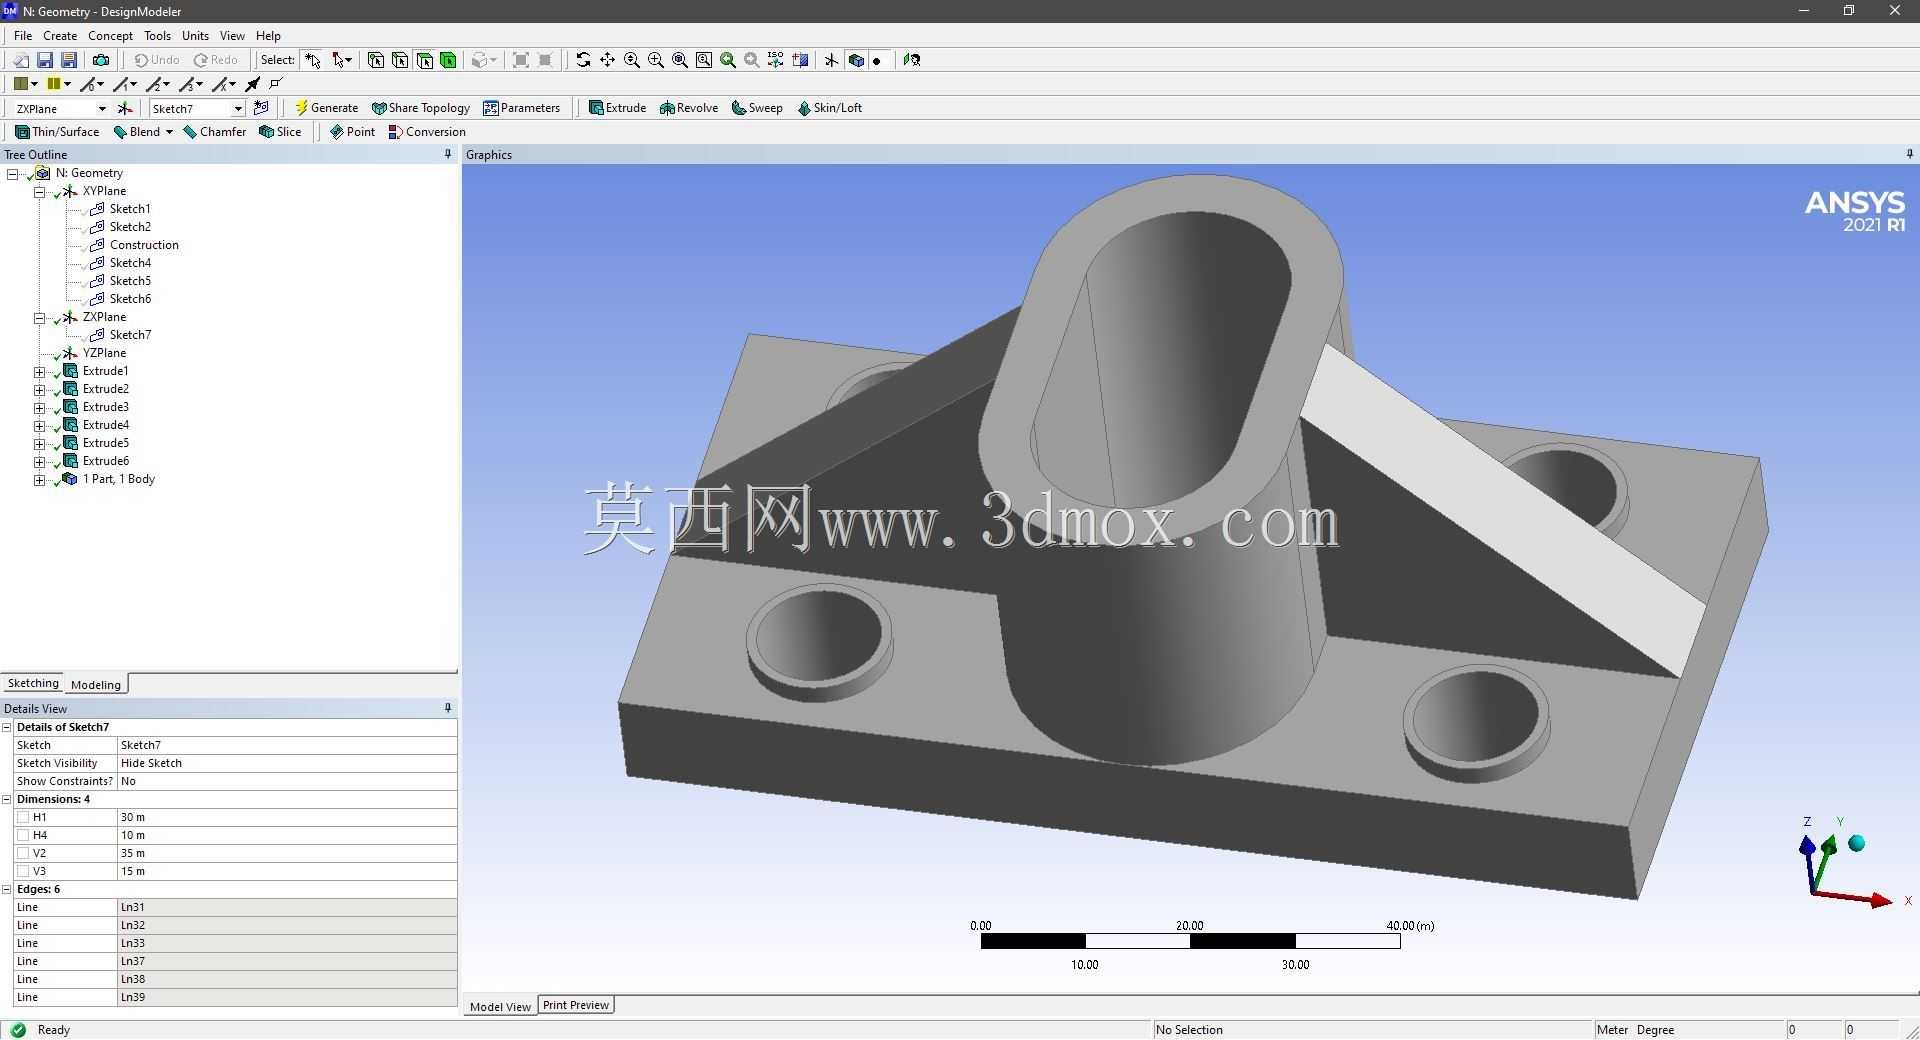Toggle the Display Model cube icon

tap(856, 60)
